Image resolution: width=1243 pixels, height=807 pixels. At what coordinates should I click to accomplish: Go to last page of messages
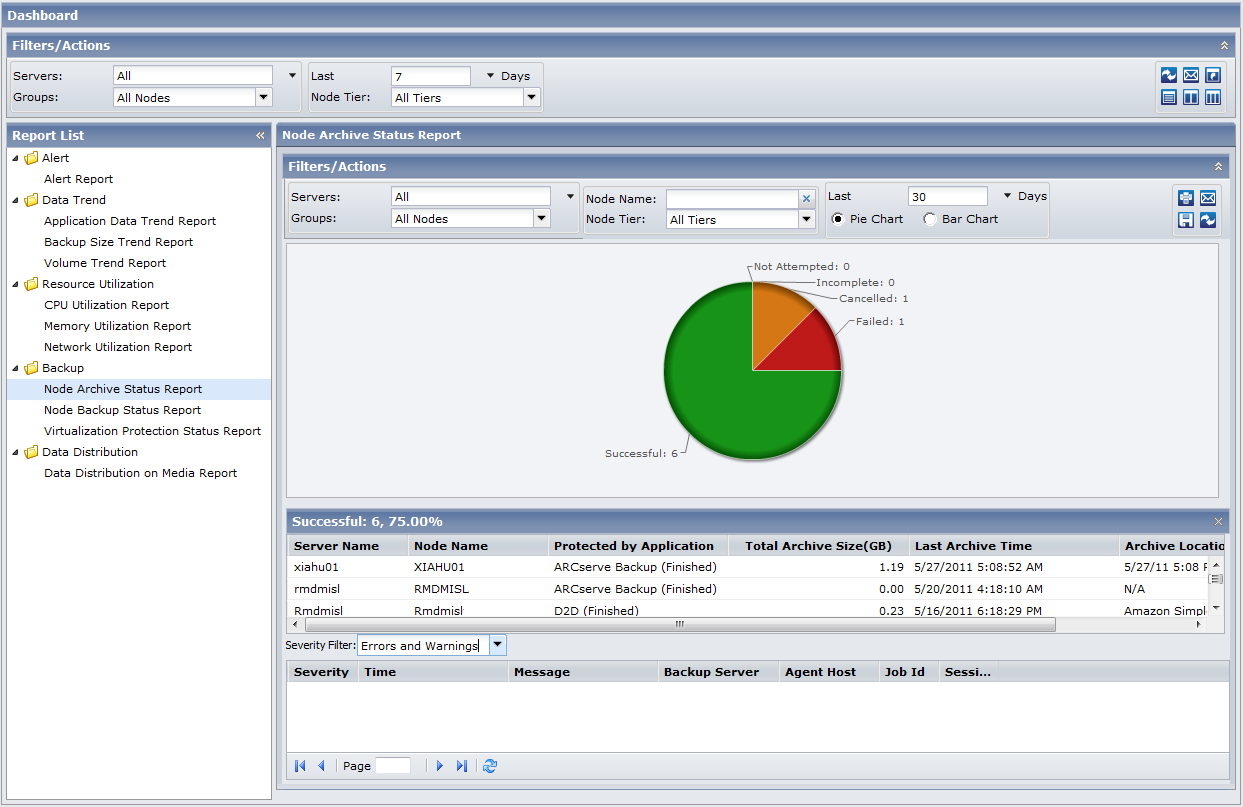(462, 766)
